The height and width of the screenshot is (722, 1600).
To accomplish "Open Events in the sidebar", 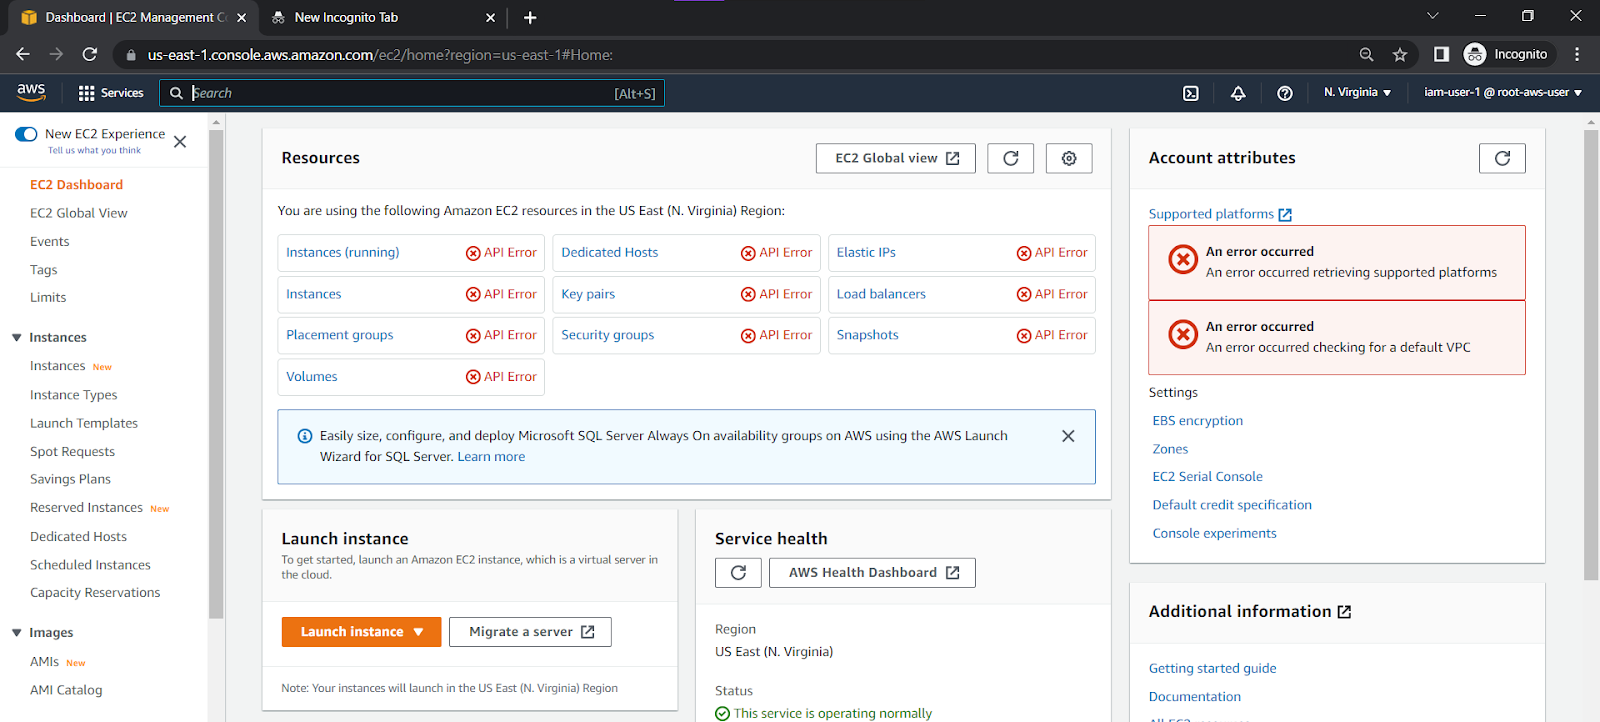I will click(50, 242).
